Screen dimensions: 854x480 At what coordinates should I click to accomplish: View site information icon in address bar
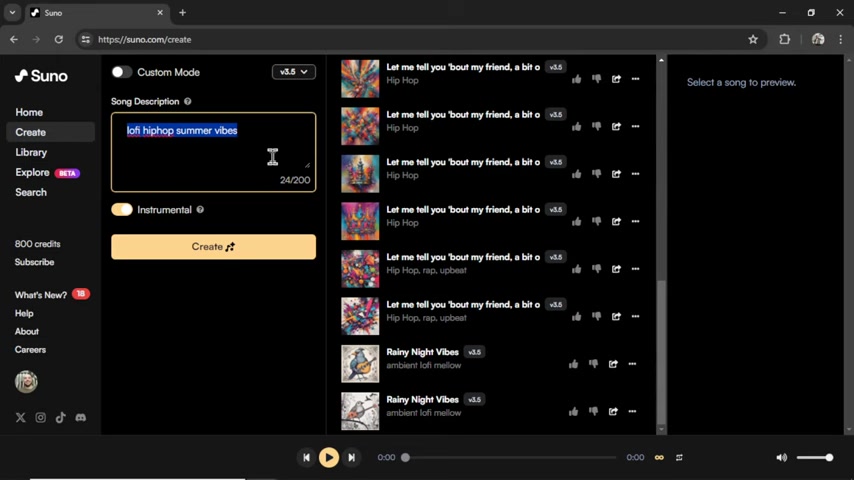point(86,39)
